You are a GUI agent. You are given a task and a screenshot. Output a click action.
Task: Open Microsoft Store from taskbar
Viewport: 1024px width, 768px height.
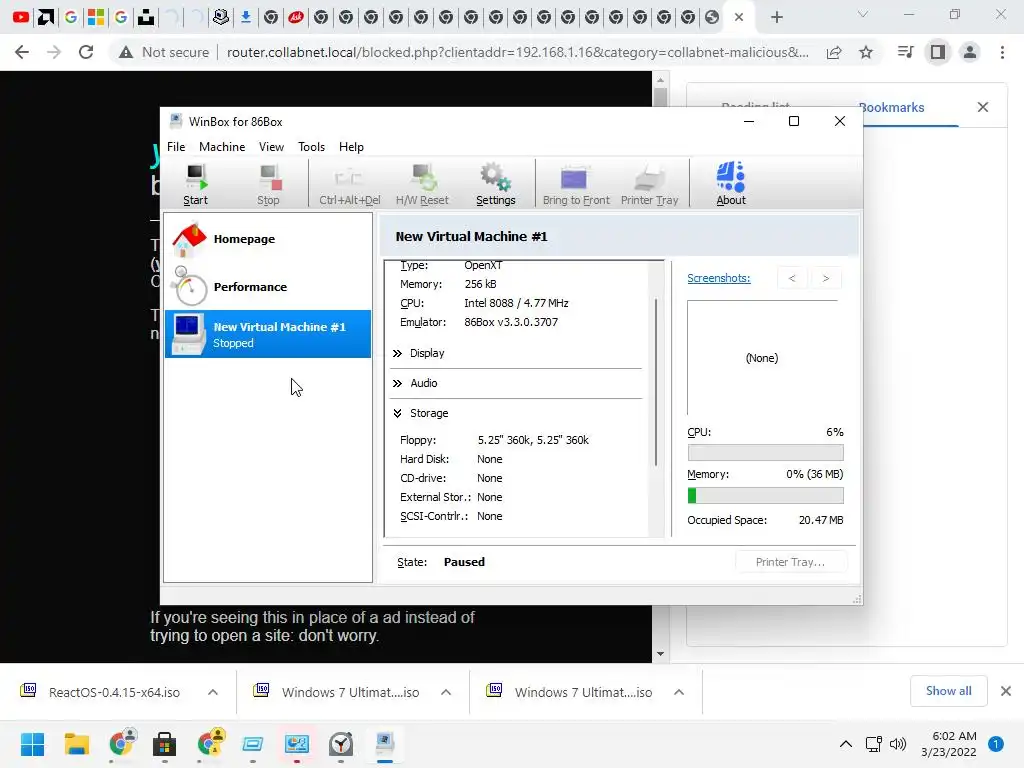(165, 744)
